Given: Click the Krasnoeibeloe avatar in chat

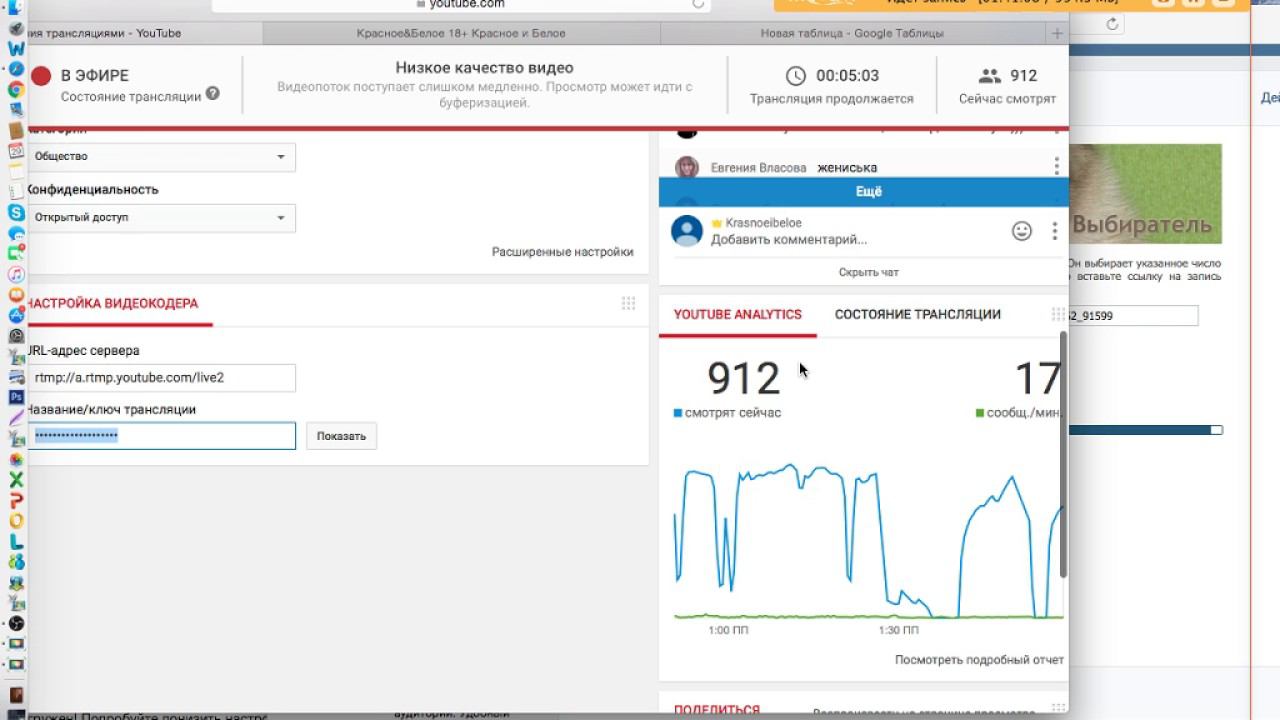Looking at the screenshot, I should tap(687, 231).
